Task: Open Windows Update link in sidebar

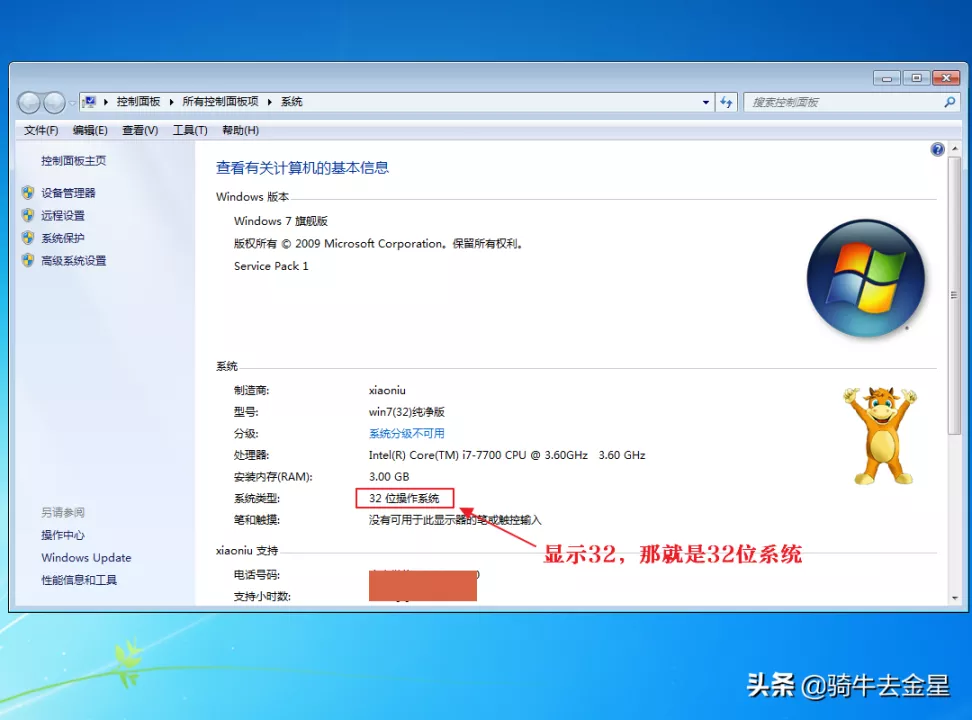Action: [86, 558]
